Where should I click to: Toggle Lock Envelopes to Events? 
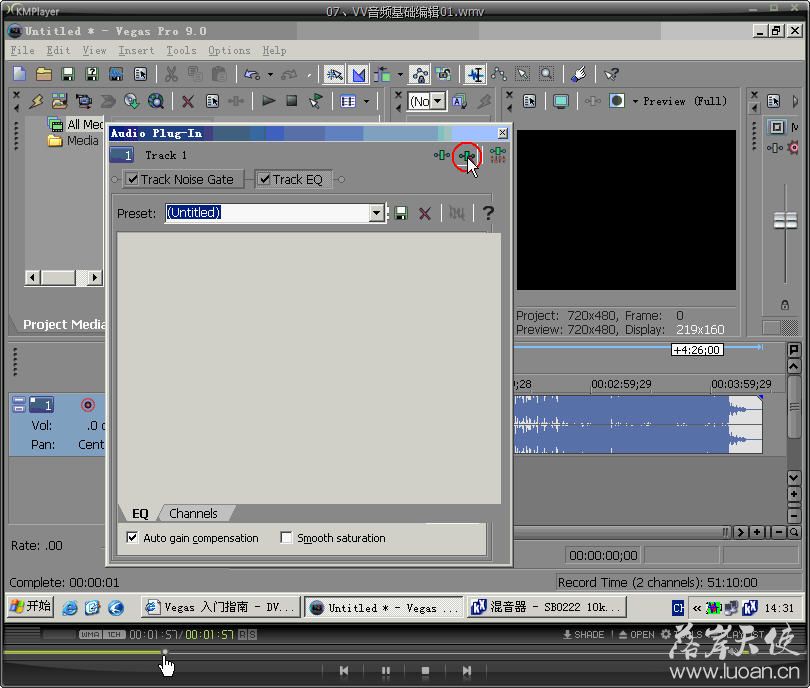point(420,74)
